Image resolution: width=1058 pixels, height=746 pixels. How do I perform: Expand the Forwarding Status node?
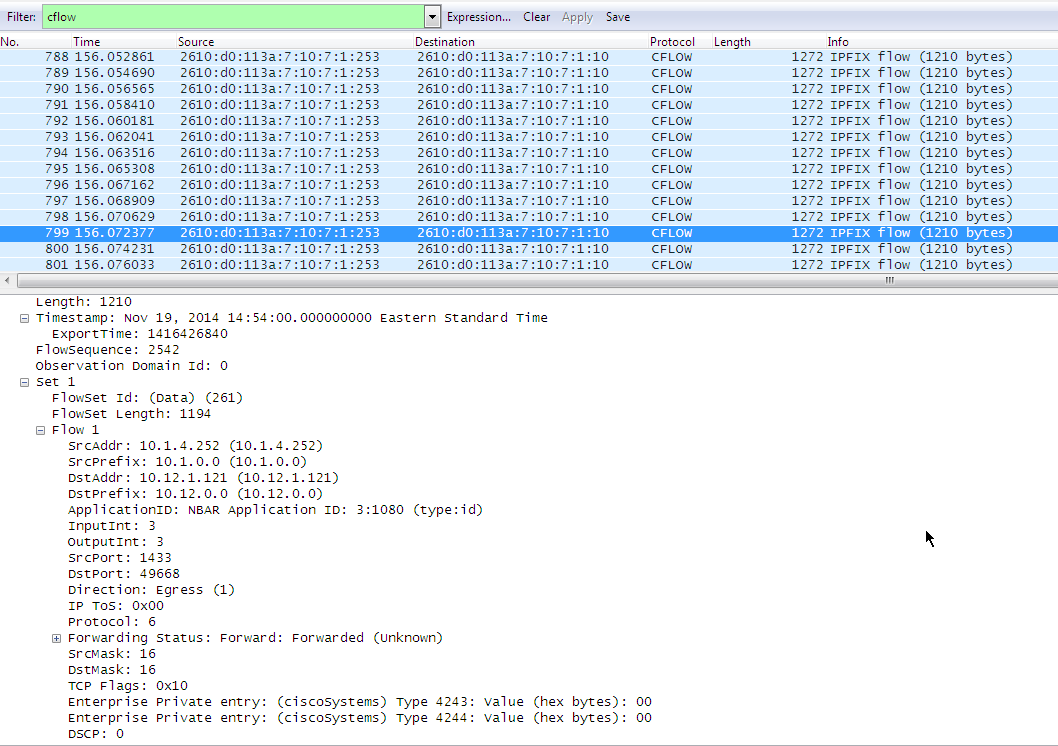57,638
